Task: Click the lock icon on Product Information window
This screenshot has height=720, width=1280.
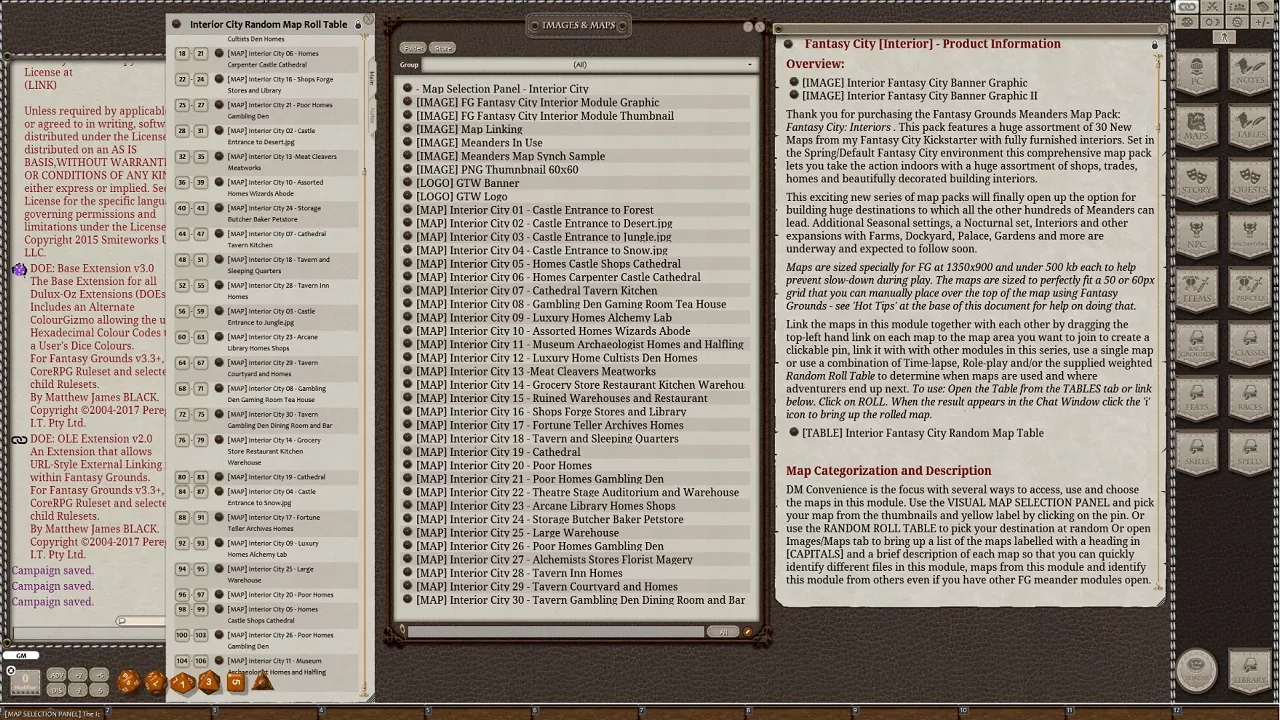Action: pos(1154,45)
